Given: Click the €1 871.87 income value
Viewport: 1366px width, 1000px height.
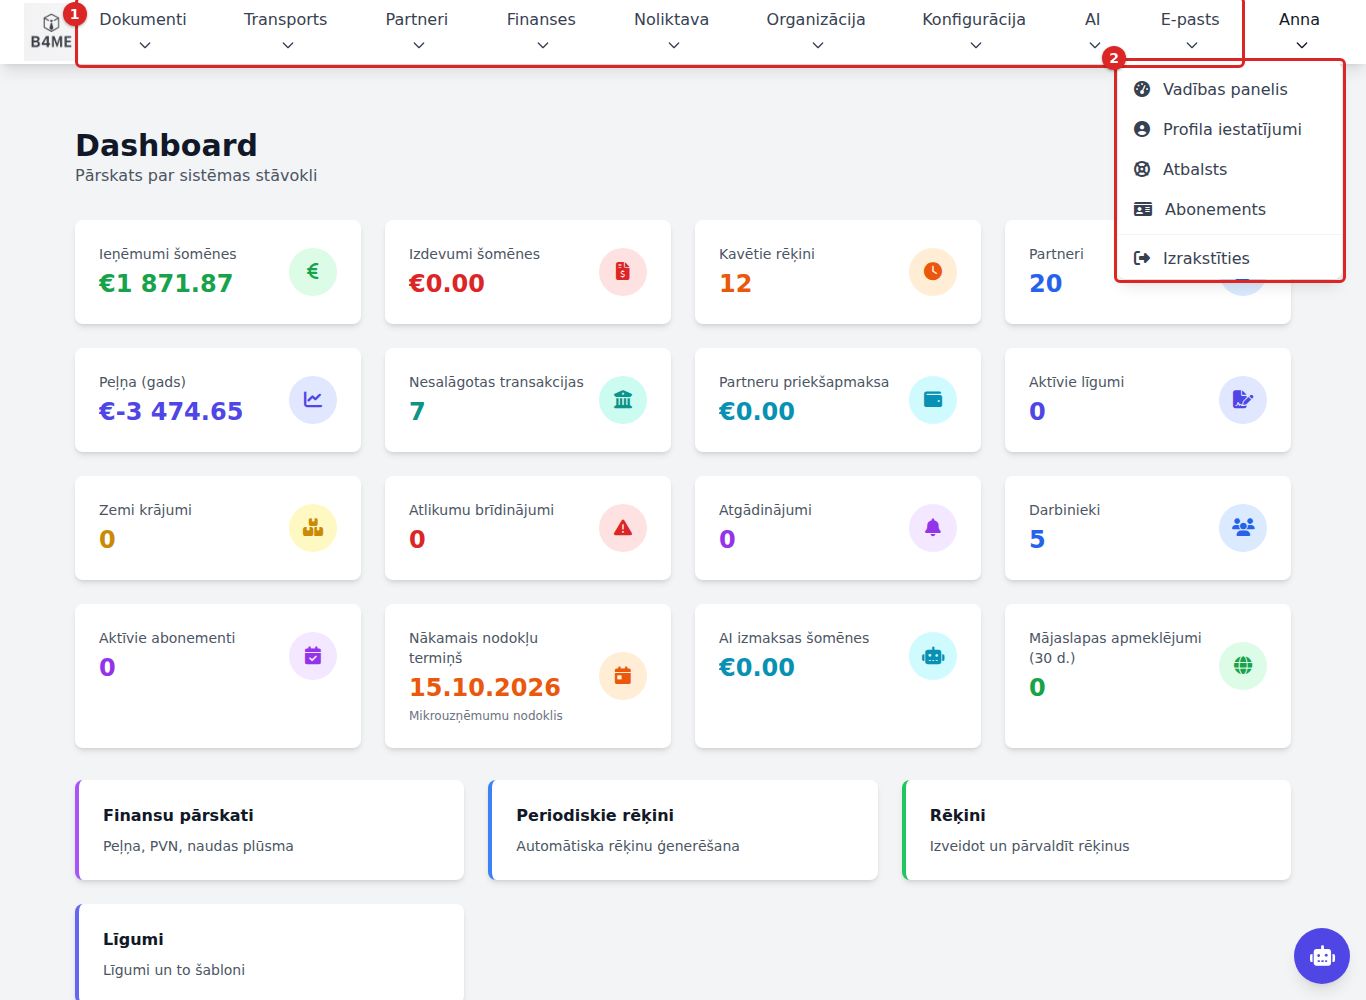Looking at the screenshot, I should (165, 283).
